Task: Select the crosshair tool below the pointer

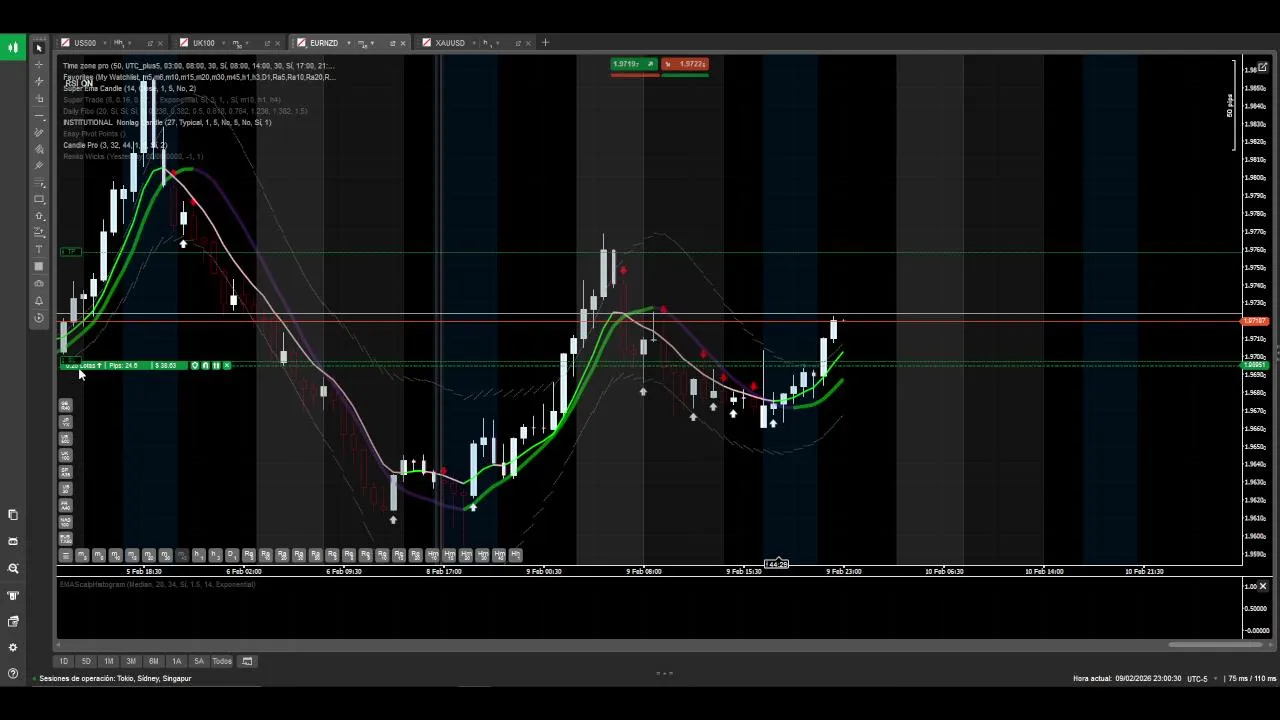Action: (39, 64)
